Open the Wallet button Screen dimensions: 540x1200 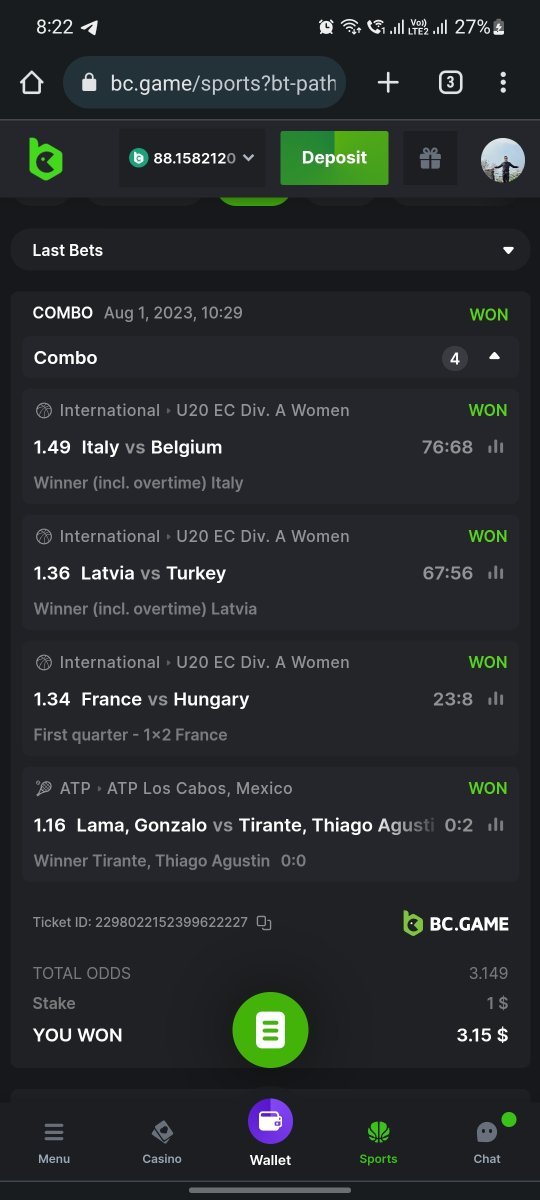click(270, 1133)
